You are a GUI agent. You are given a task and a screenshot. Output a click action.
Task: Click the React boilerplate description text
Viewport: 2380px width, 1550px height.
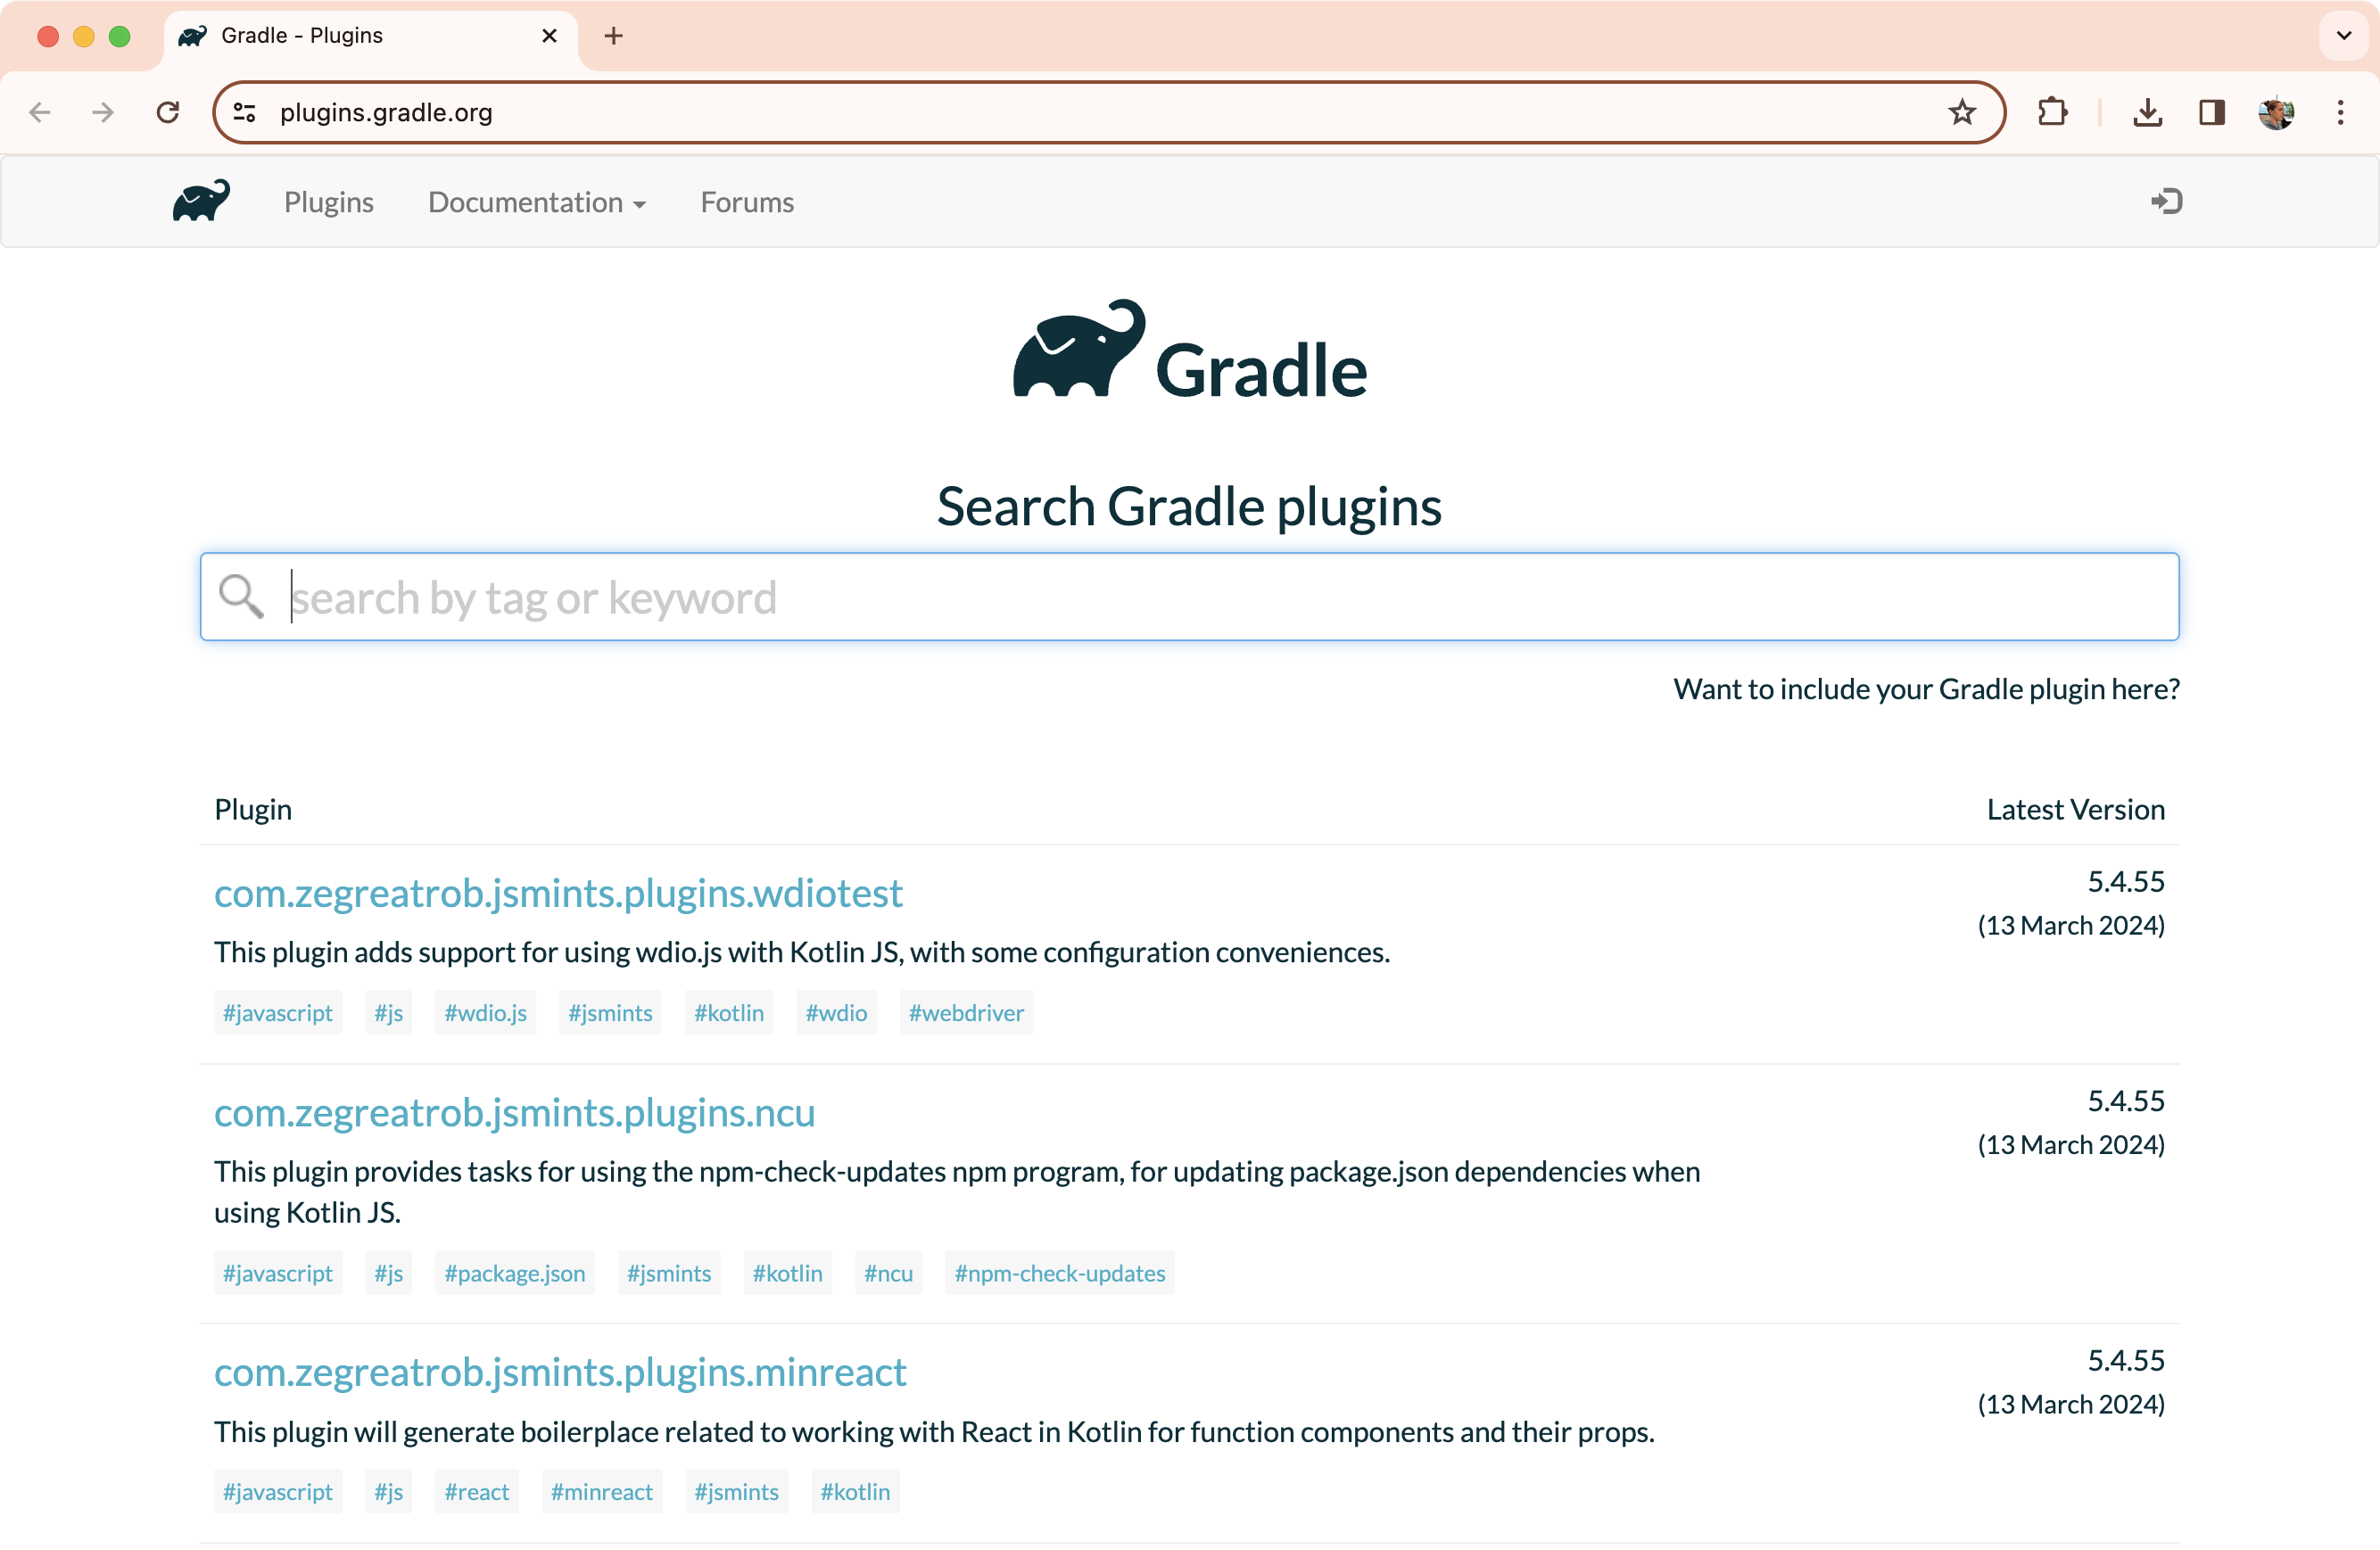click(934, 1433)
